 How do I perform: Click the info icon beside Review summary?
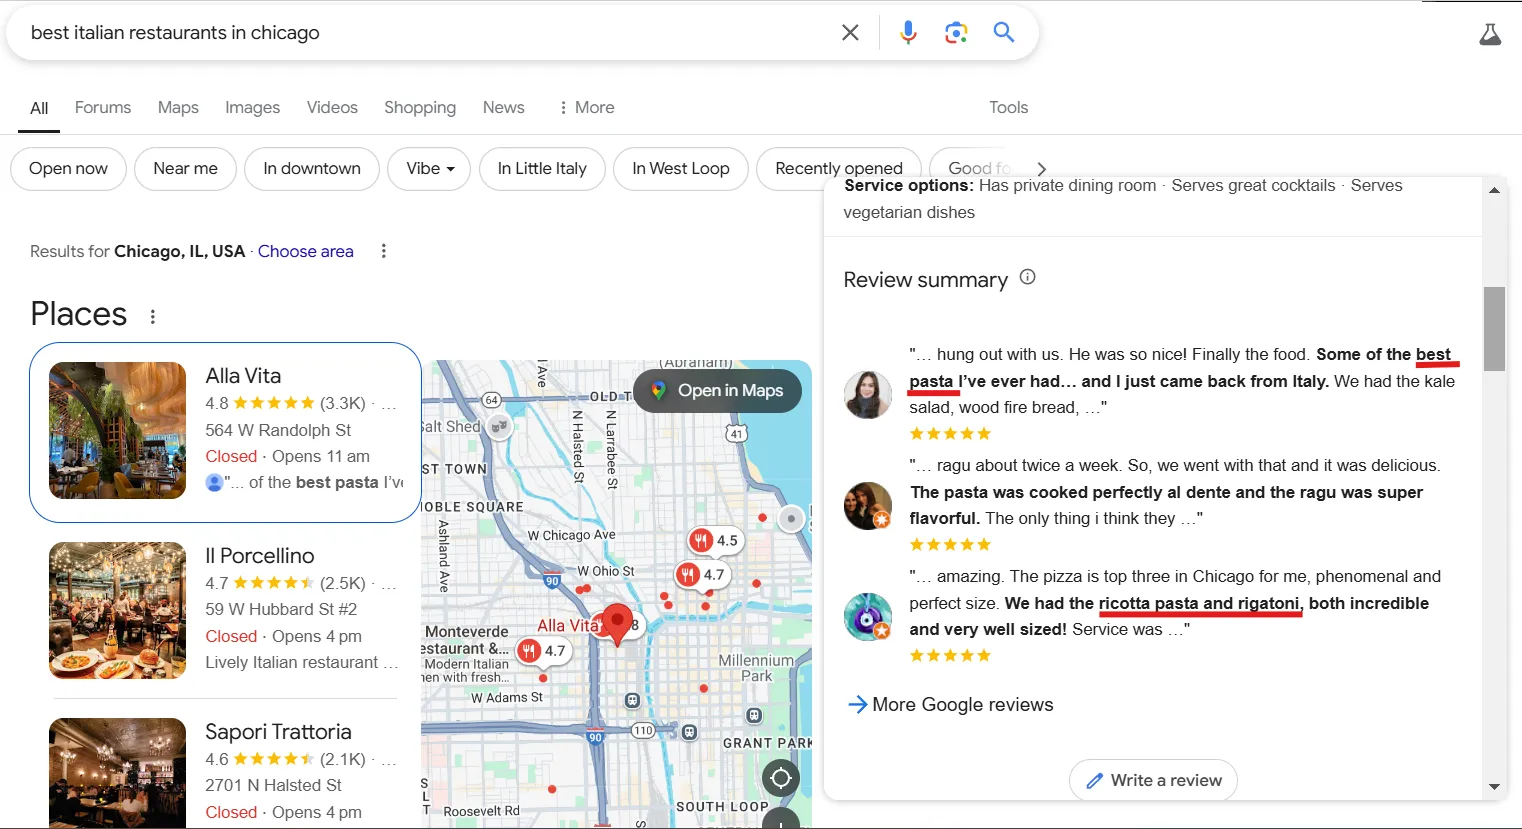(1027, 278)
